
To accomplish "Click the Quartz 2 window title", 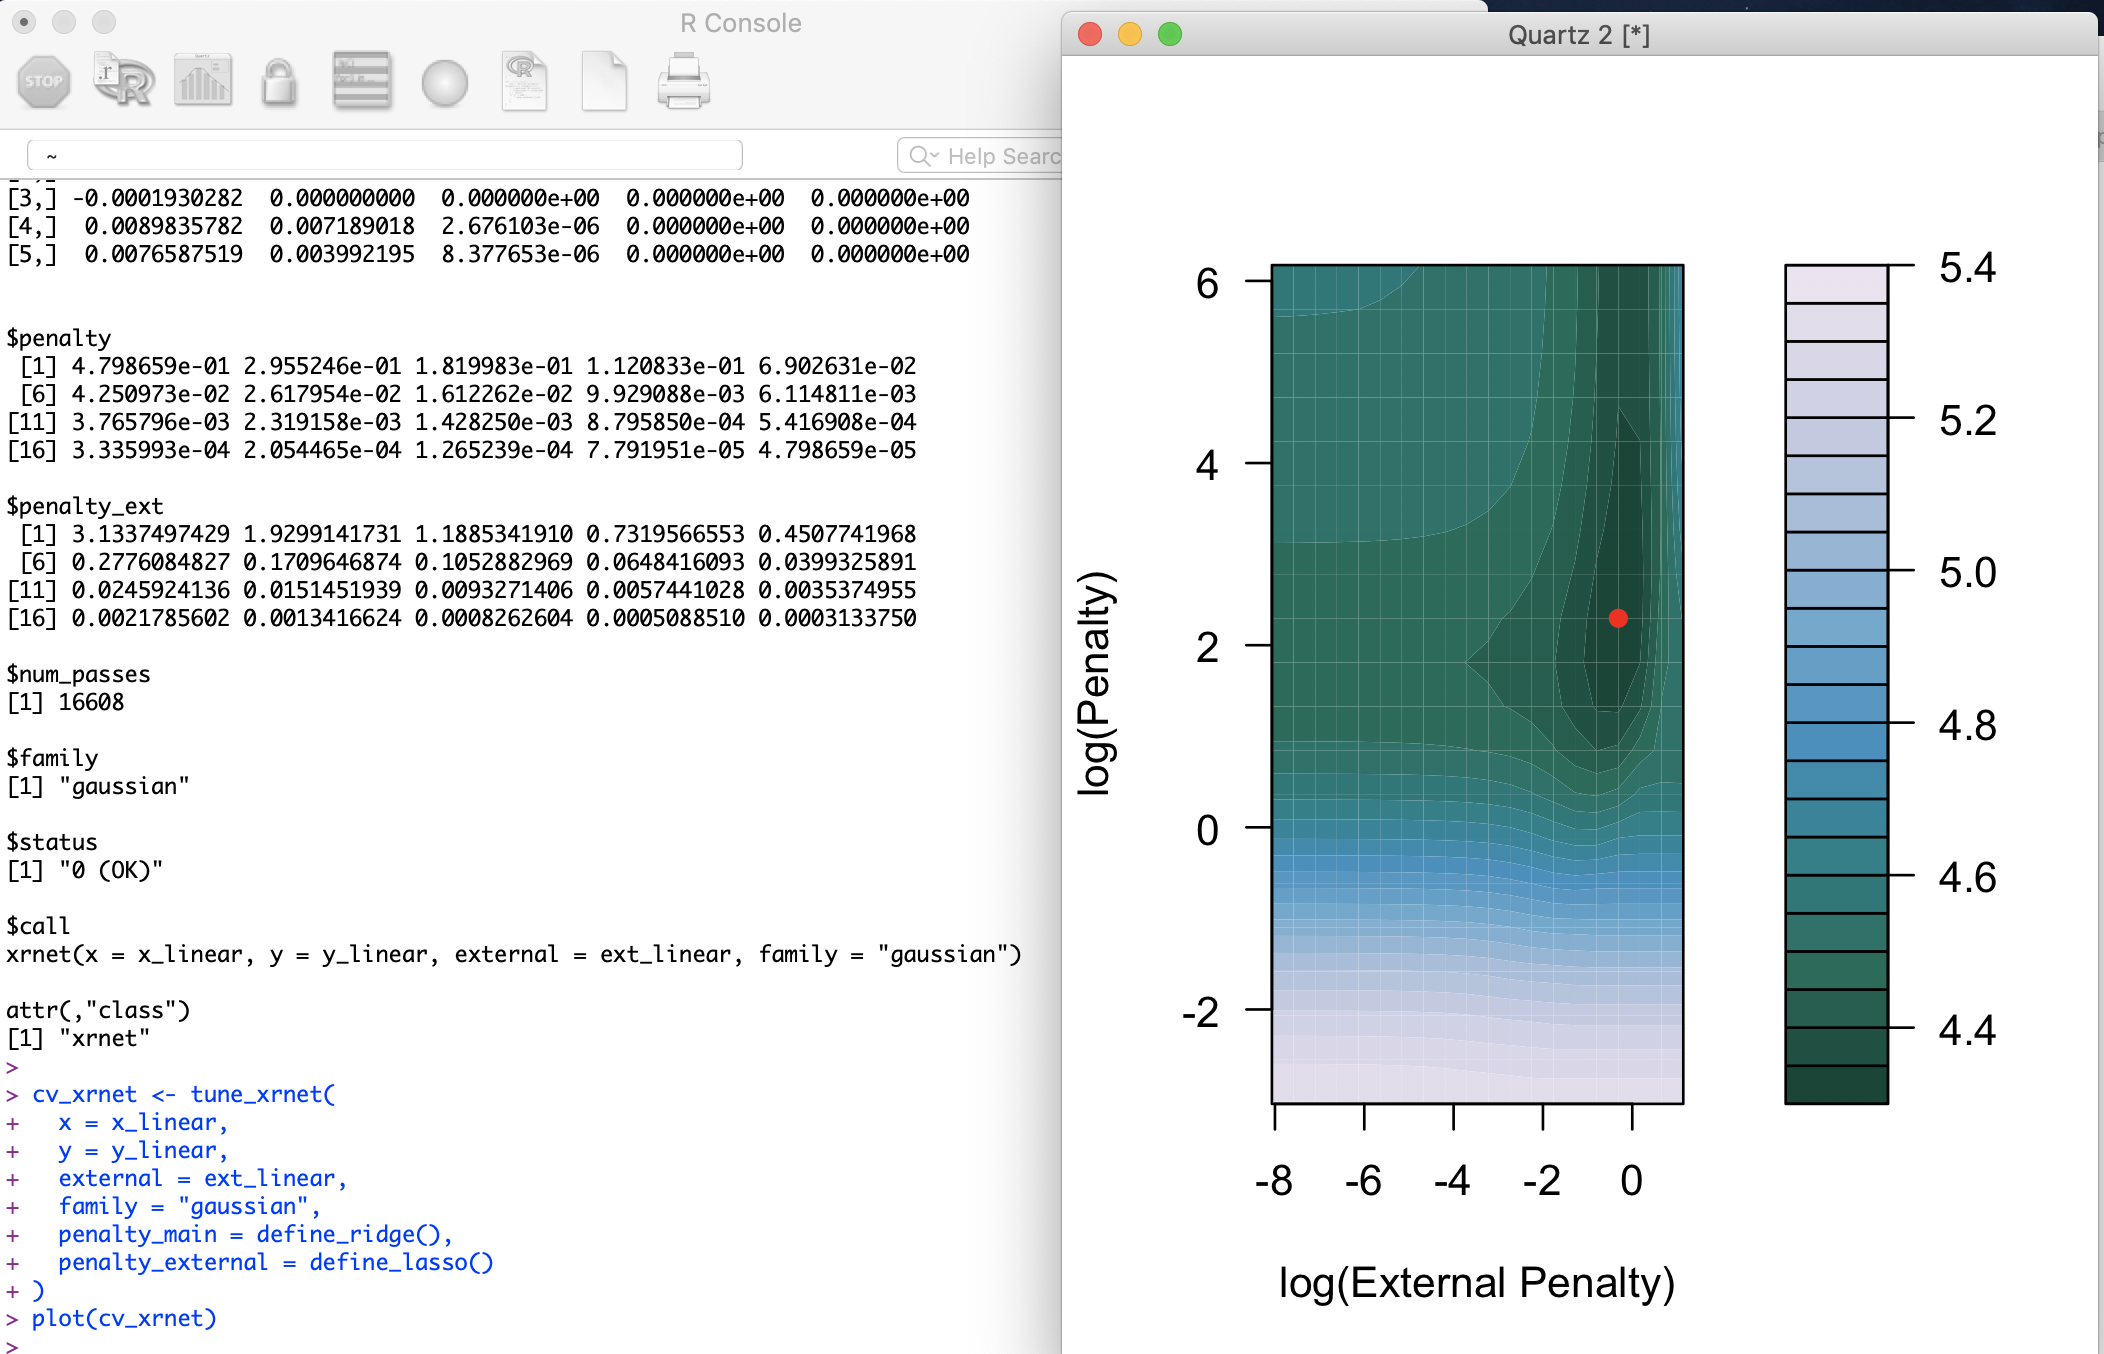I will 1578,35.
